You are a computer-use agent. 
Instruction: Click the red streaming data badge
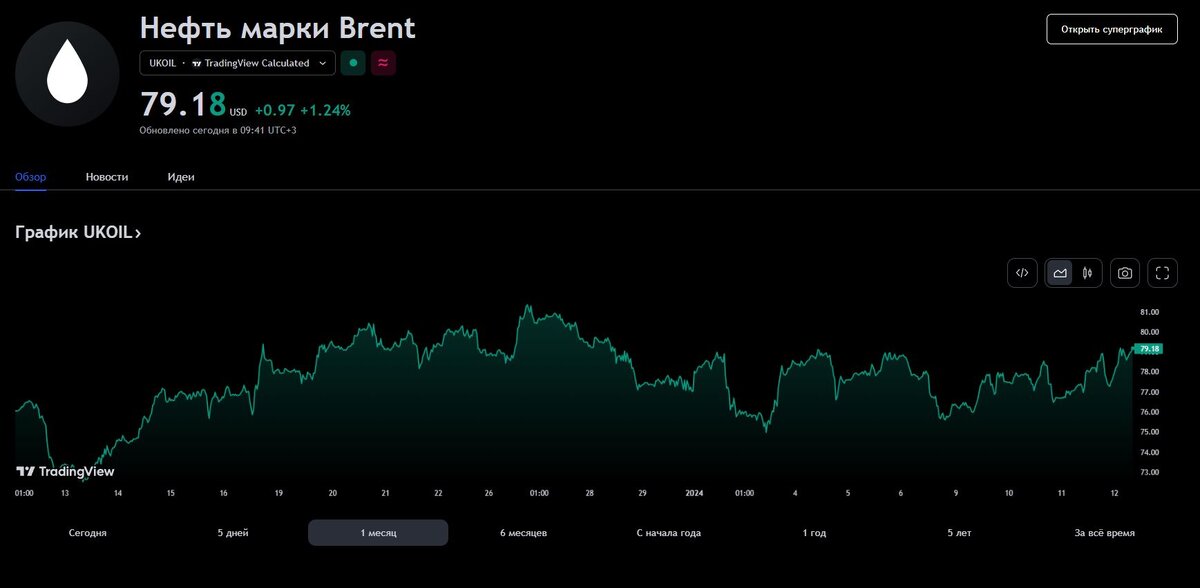click(x=382, y=62)
